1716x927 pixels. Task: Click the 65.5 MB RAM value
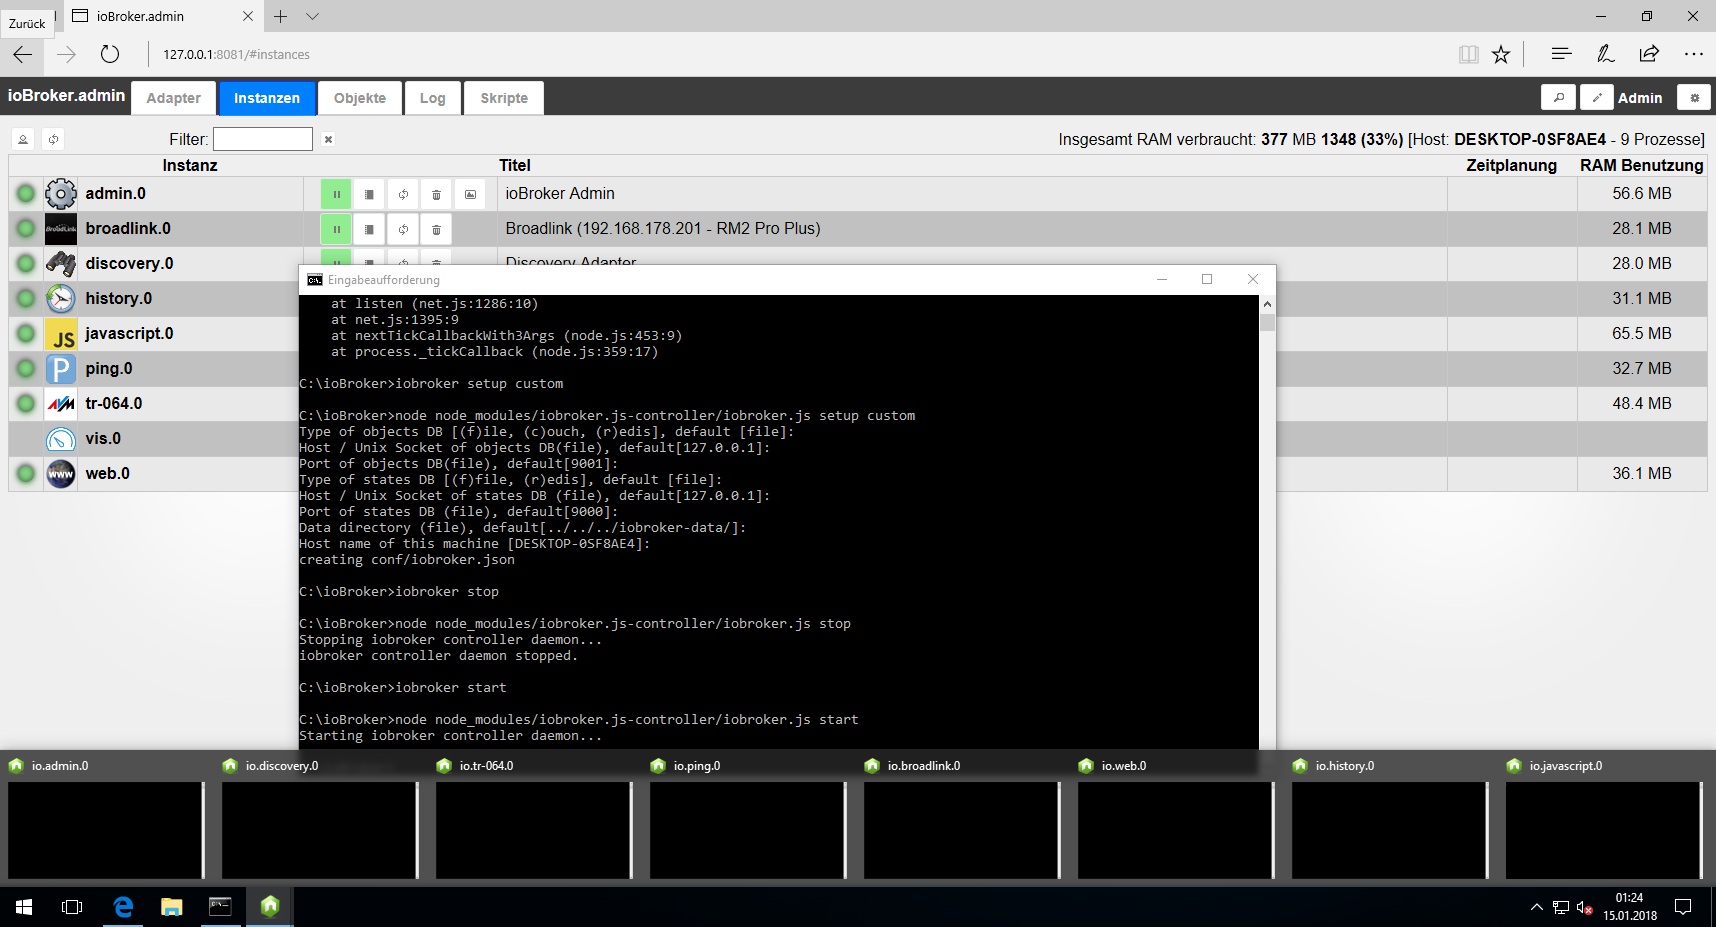click(x=1641, y=333)
